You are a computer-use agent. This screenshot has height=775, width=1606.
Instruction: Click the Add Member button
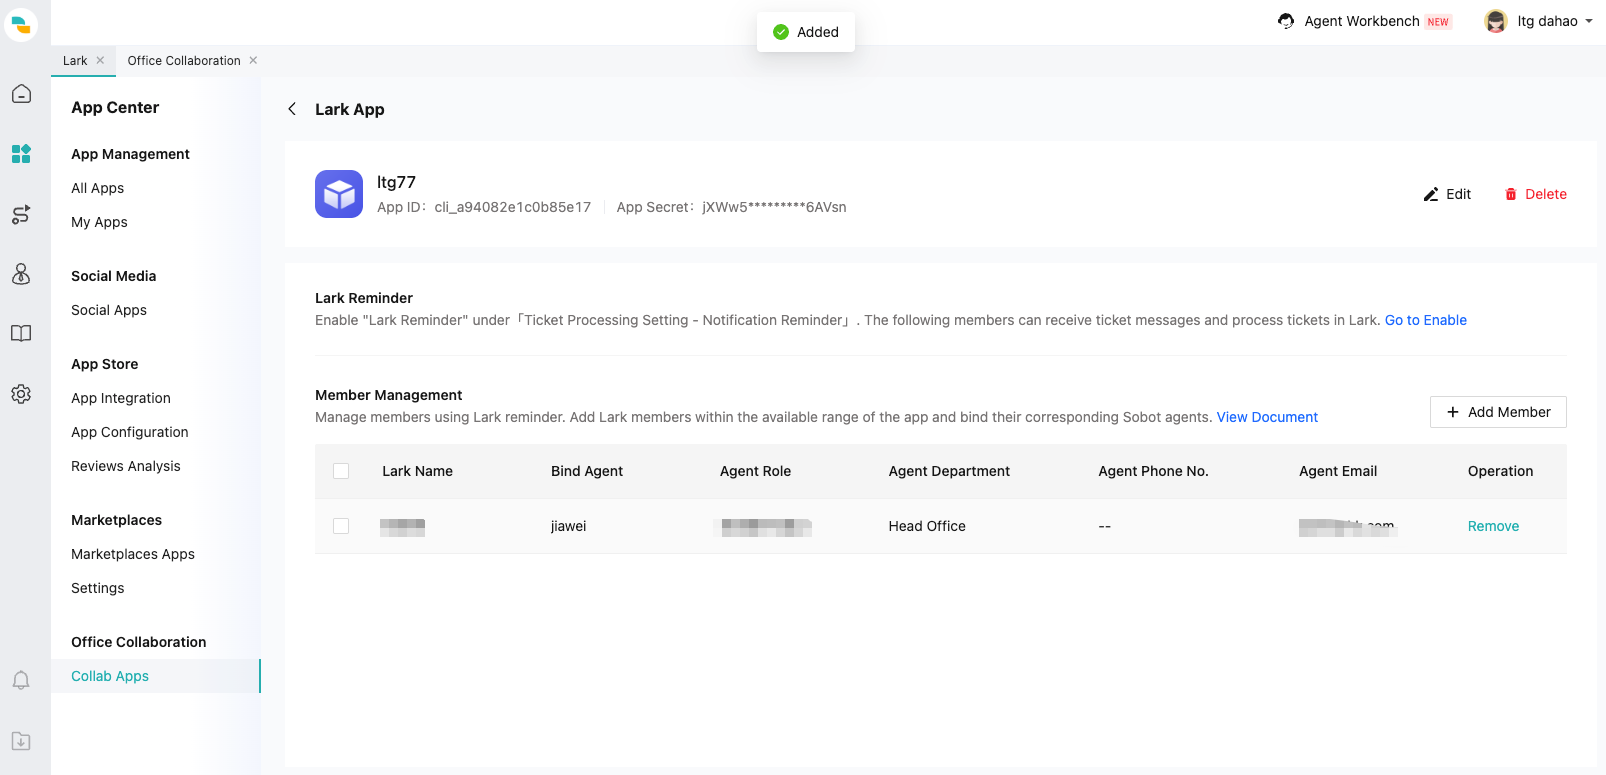(1497, 412)
